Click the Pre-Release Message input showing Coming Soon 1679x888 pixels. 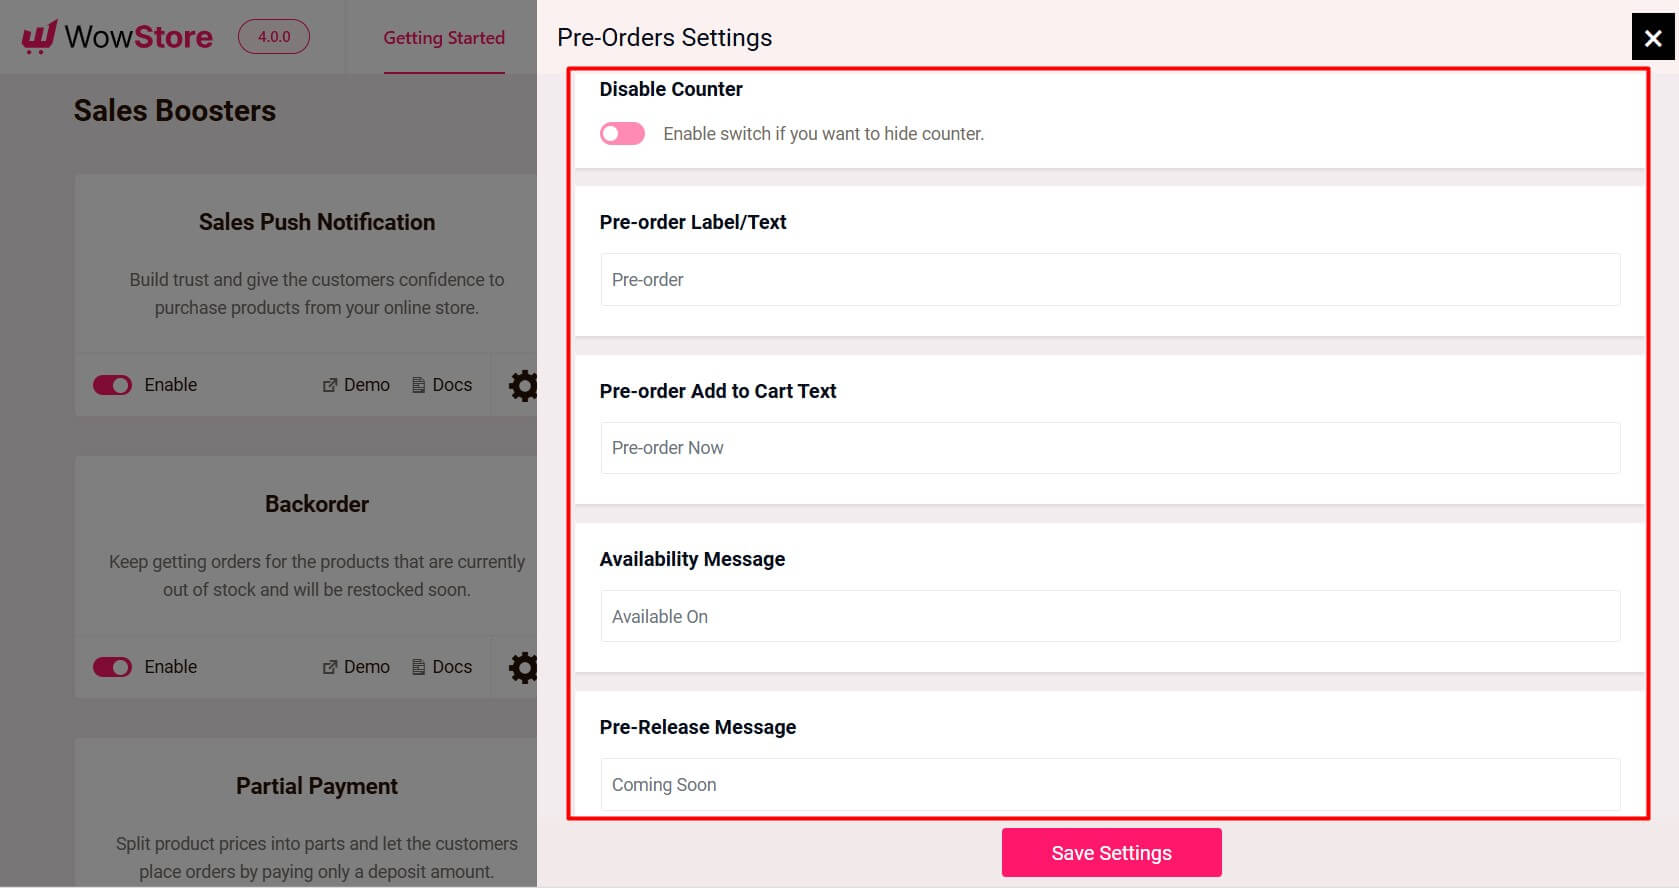(x=1109, y=784)
